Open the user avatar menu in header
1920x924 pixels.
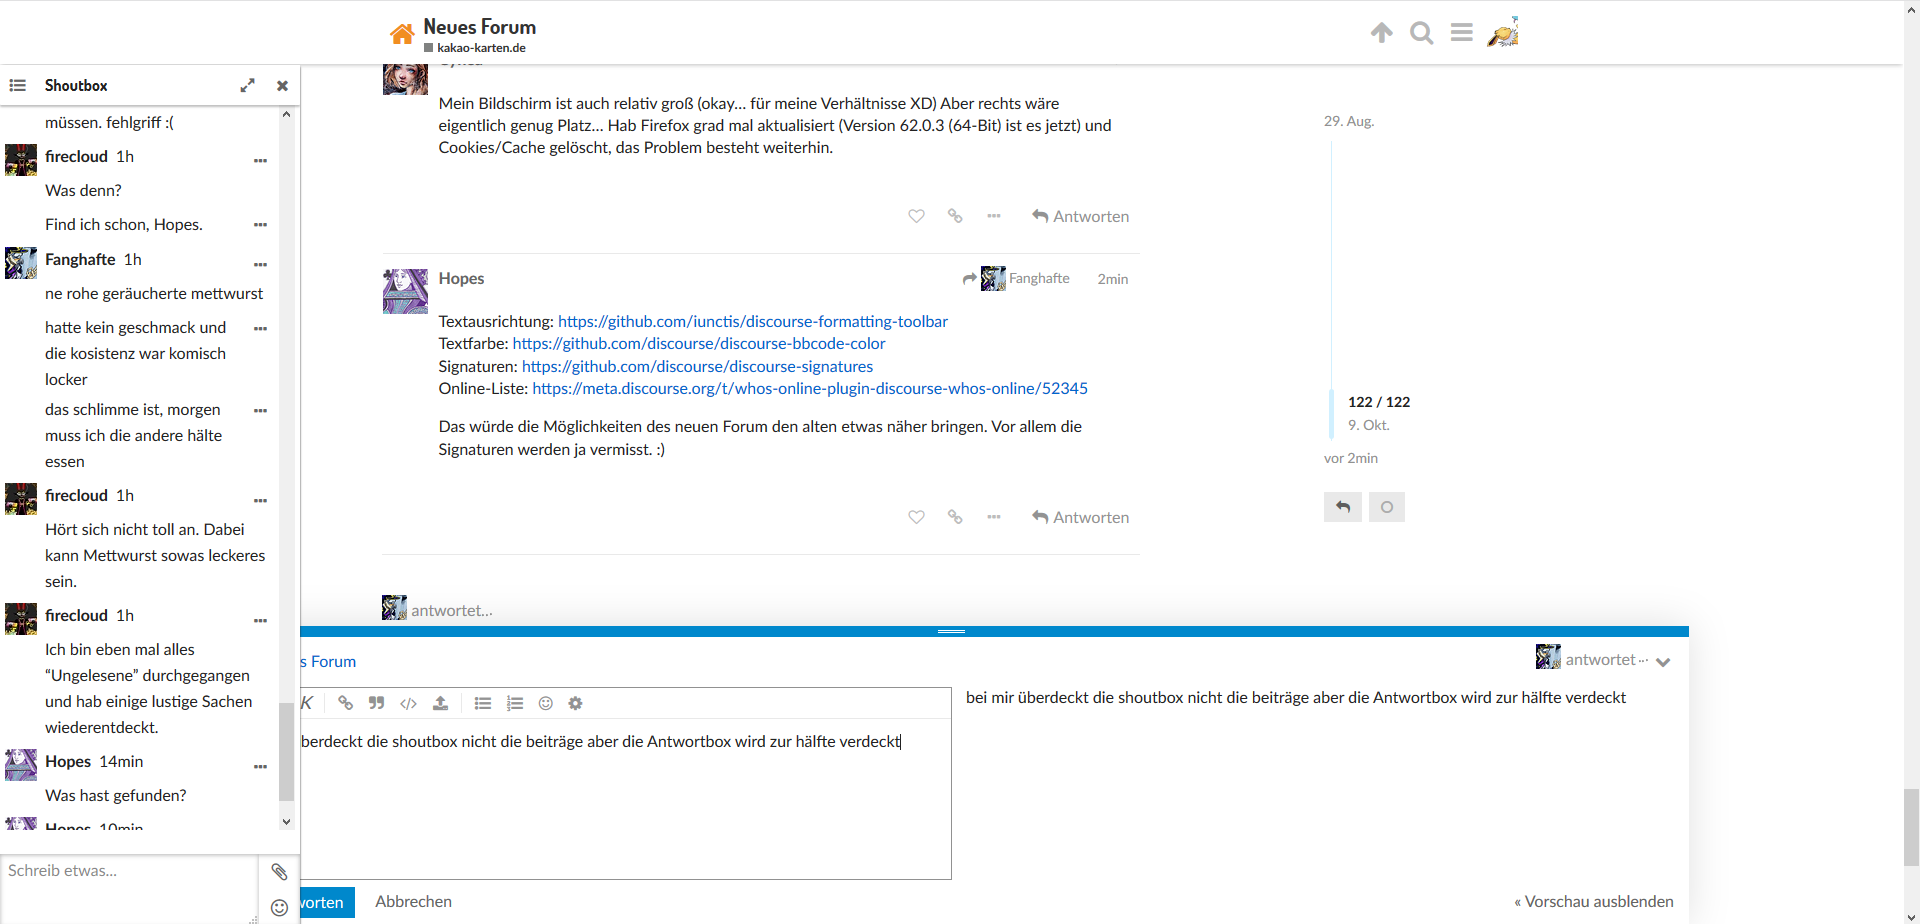(1502, 33)
